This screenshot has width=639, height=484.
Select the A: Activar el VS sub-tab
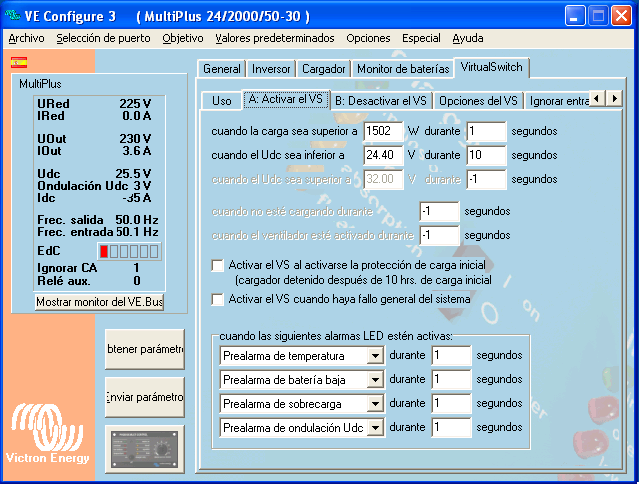tap(286, 99)
